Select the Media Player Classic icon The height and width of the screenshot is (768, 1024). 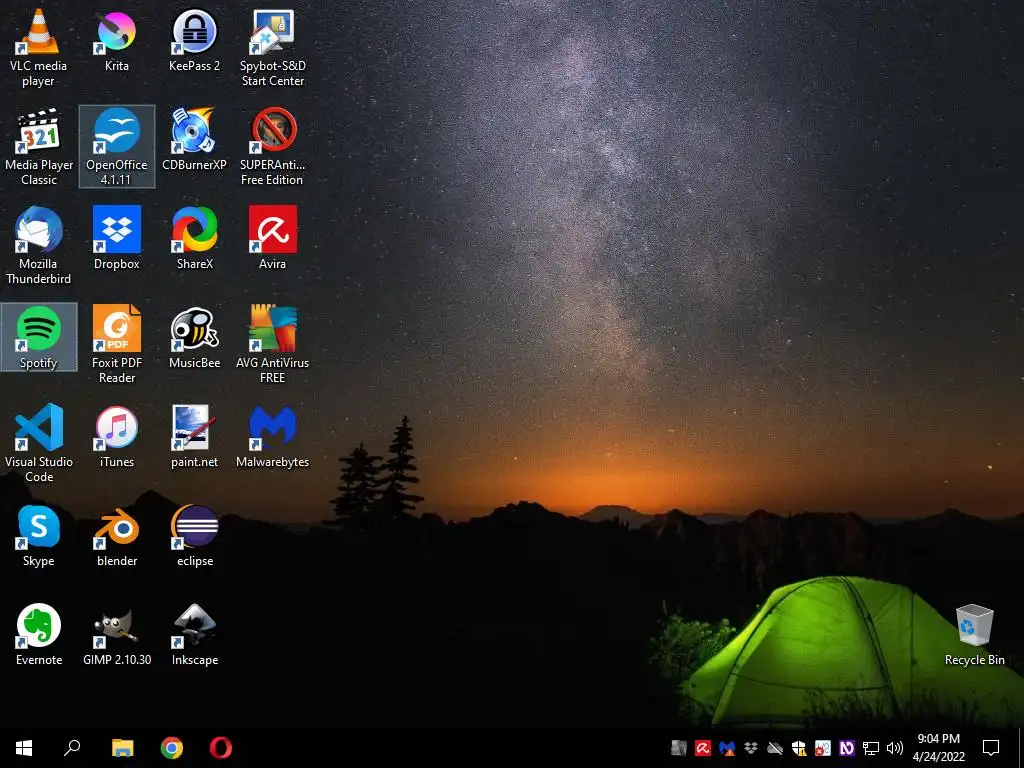[x=39, y=147]
